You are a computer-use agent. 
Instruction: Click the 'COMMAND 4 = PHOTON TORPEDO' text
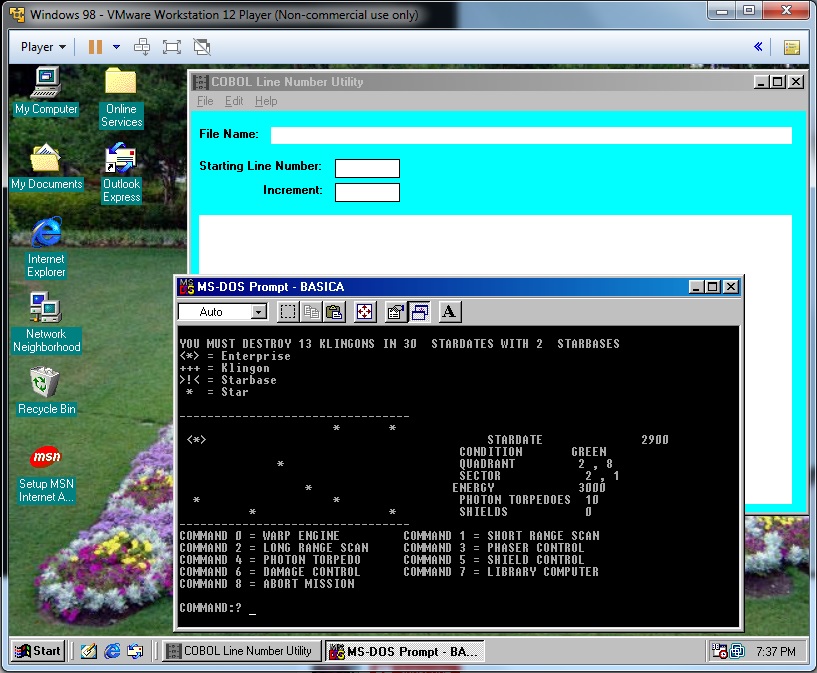(270, 560)
